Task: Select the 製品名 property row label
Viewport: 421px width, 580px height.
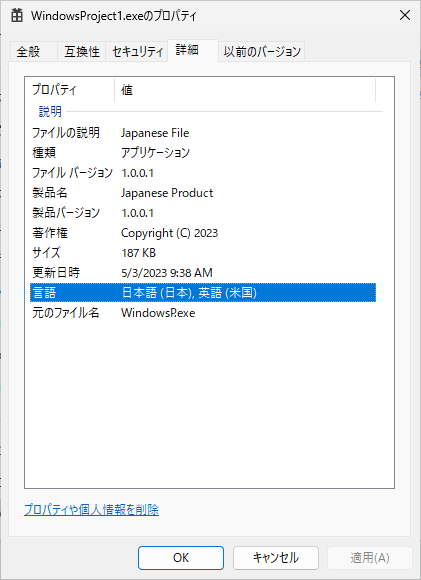Action: [50, 193]
